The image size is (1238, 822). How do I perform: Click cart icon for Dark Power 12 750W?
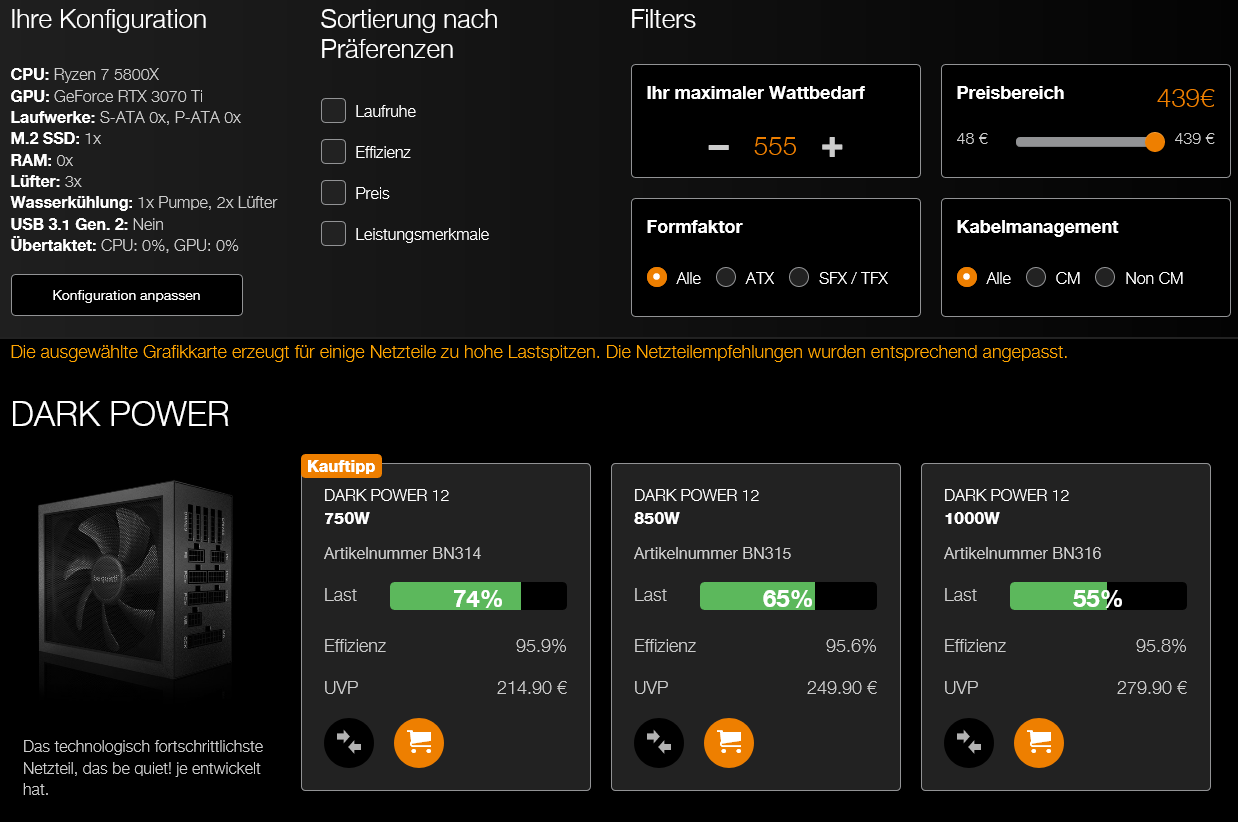coord(419,742)
